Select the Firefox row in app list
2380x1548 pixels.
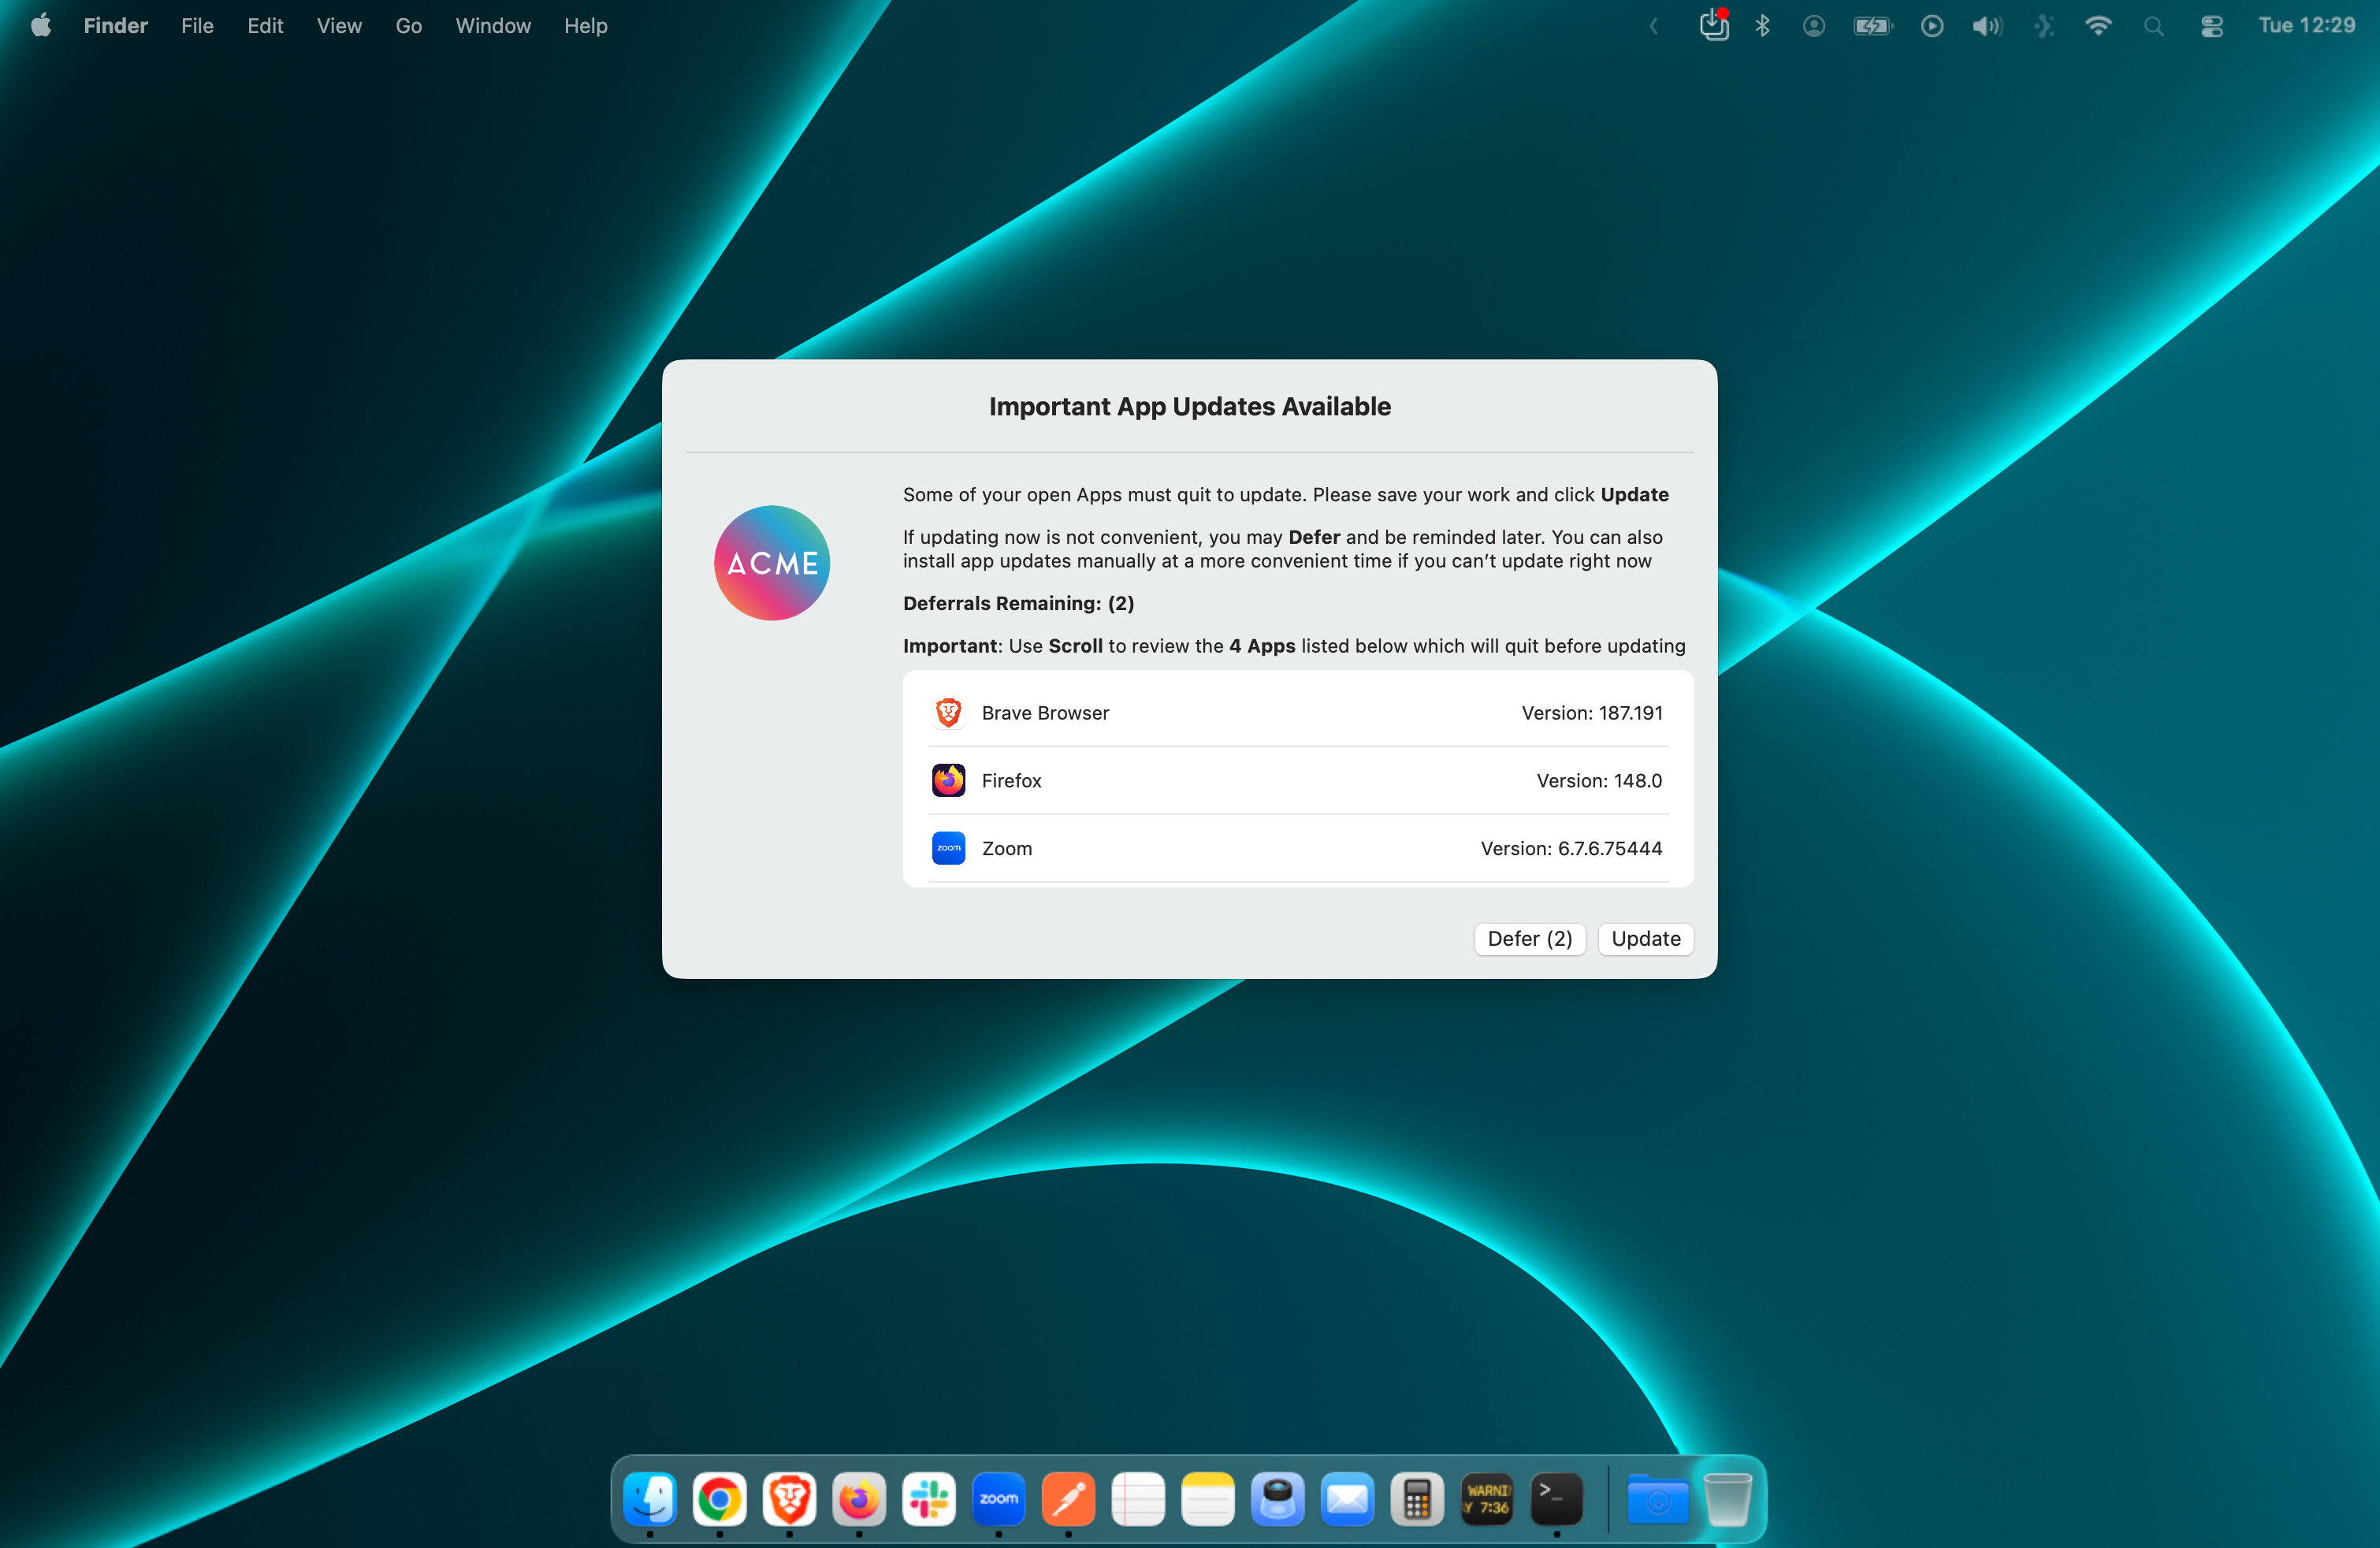click(1297, 780)
